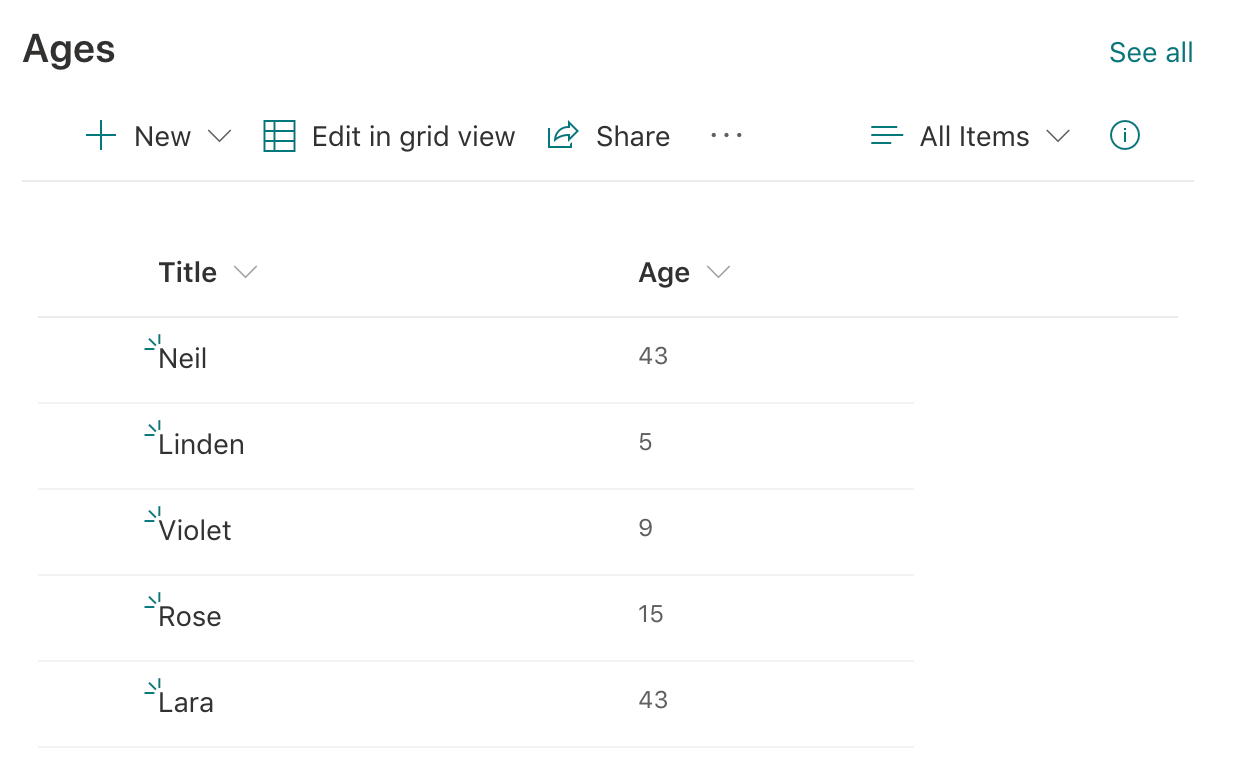Click the Share arrow icon
The width and height of the screenshot is (1246, 762).
[562, 134]
